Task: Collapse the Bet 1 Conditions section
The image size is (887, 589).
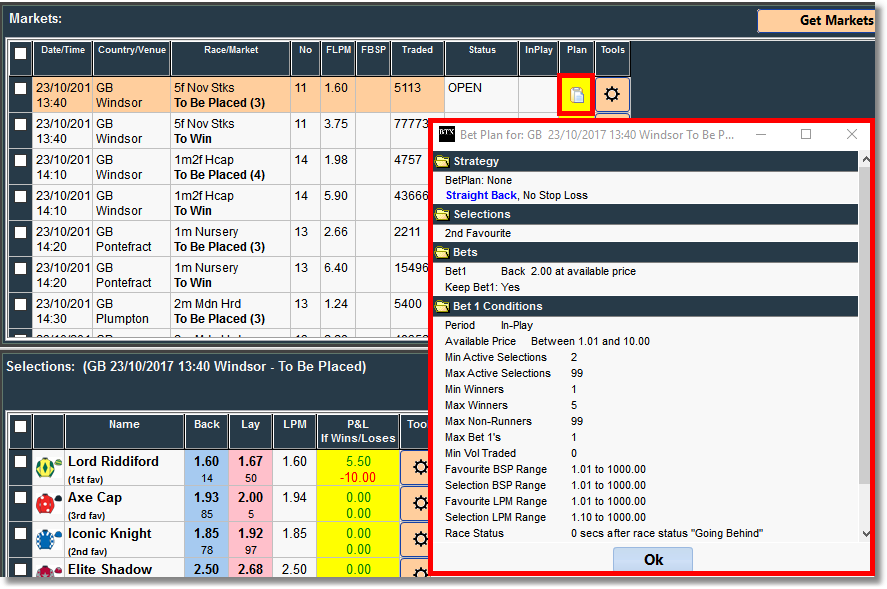Action: pyautogui.click(x=442, y=306)
